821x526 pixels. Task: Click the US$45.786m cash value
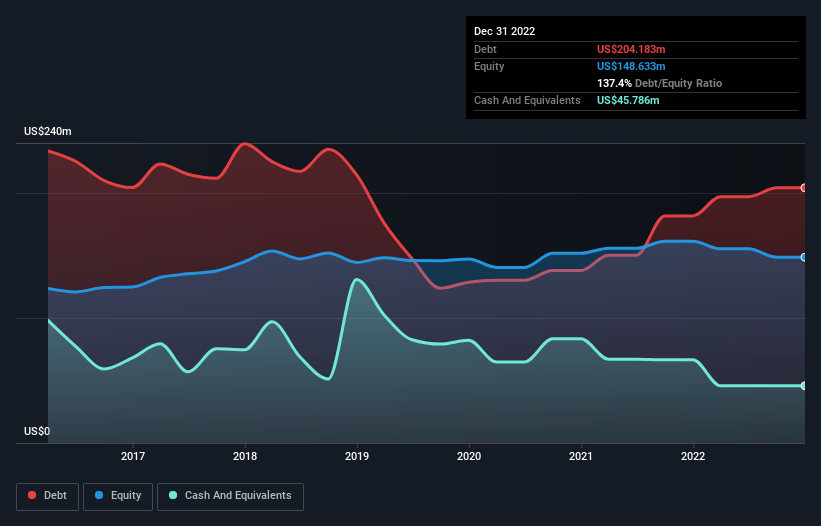628,100
